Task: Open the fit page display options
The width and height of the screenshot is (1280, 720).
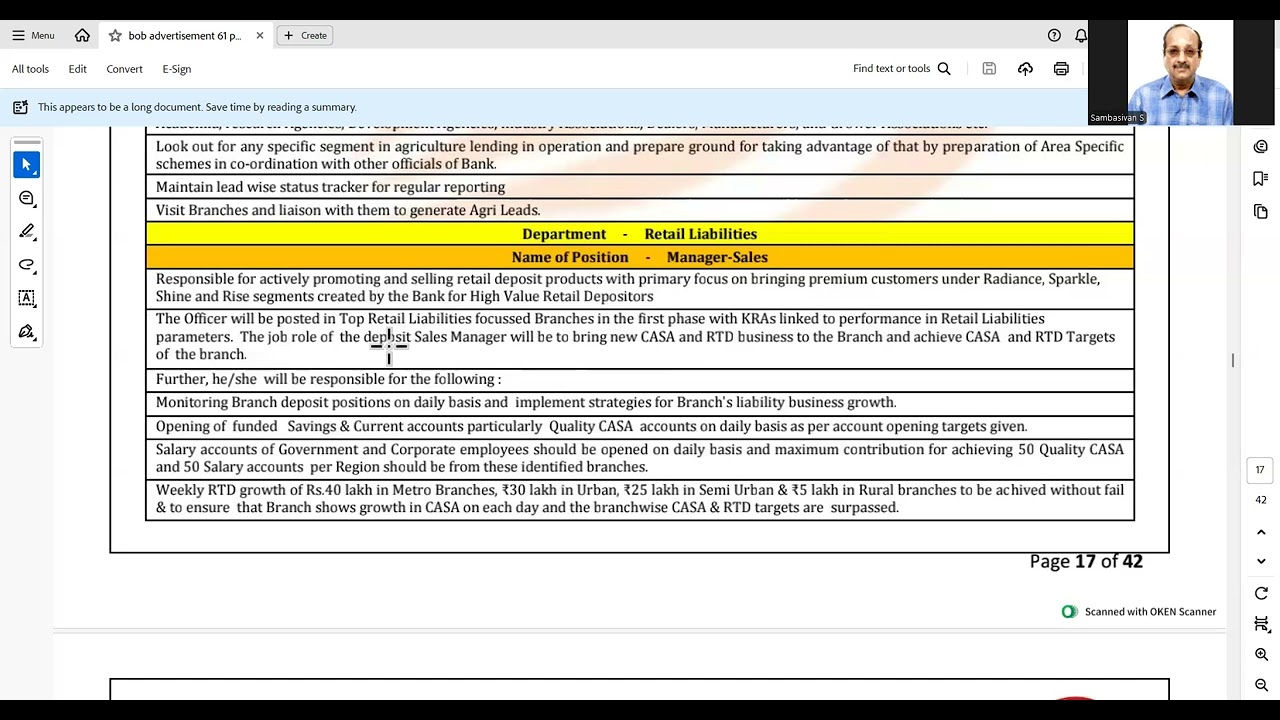Action: pos(1261,624)
